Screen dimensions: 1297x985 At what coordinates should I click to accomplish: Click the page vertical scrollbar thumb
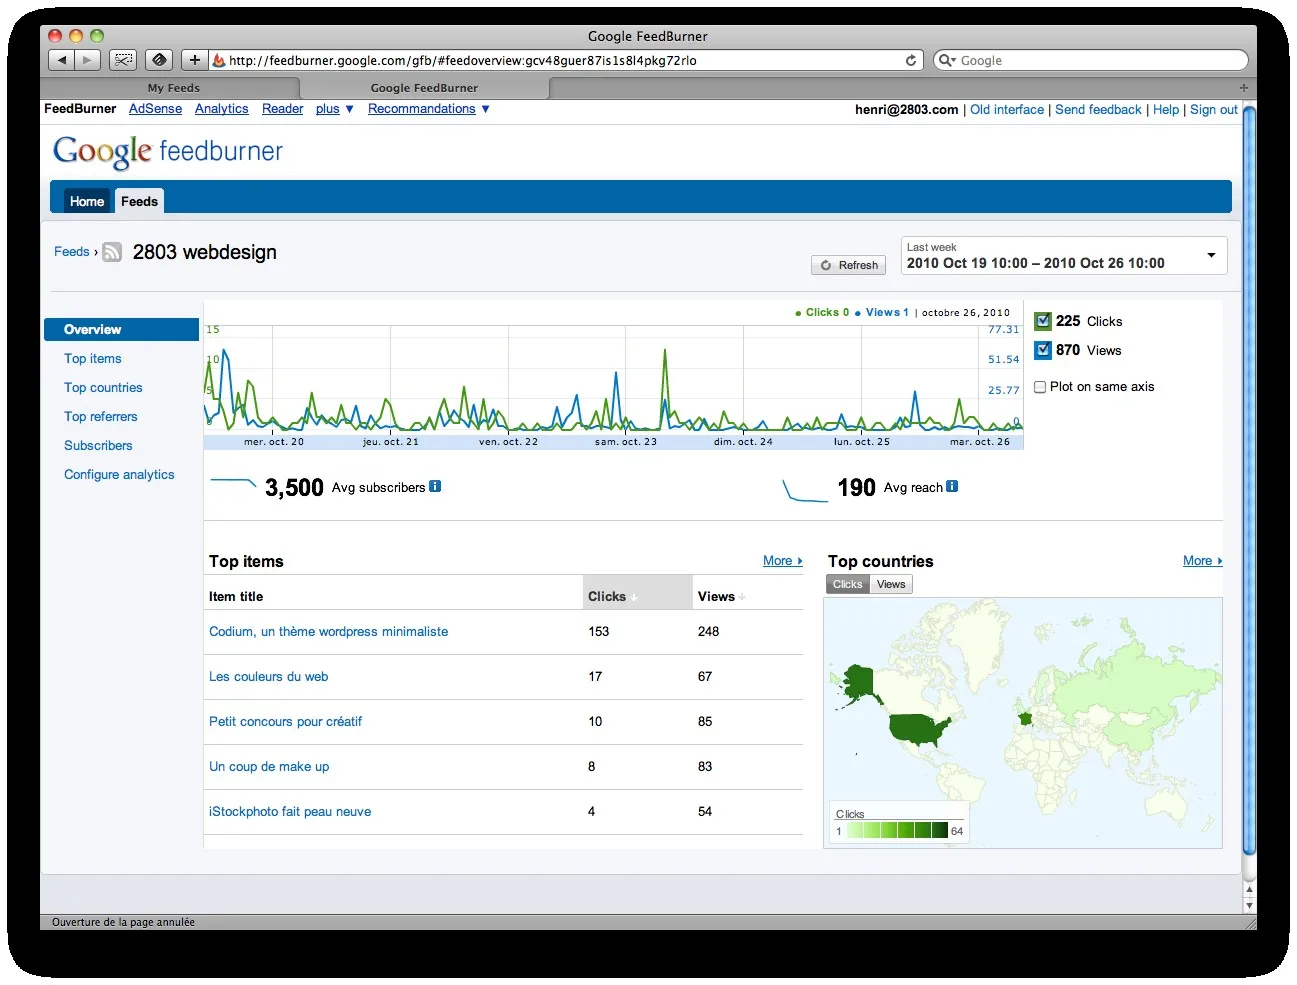(x=1249, y=480)
